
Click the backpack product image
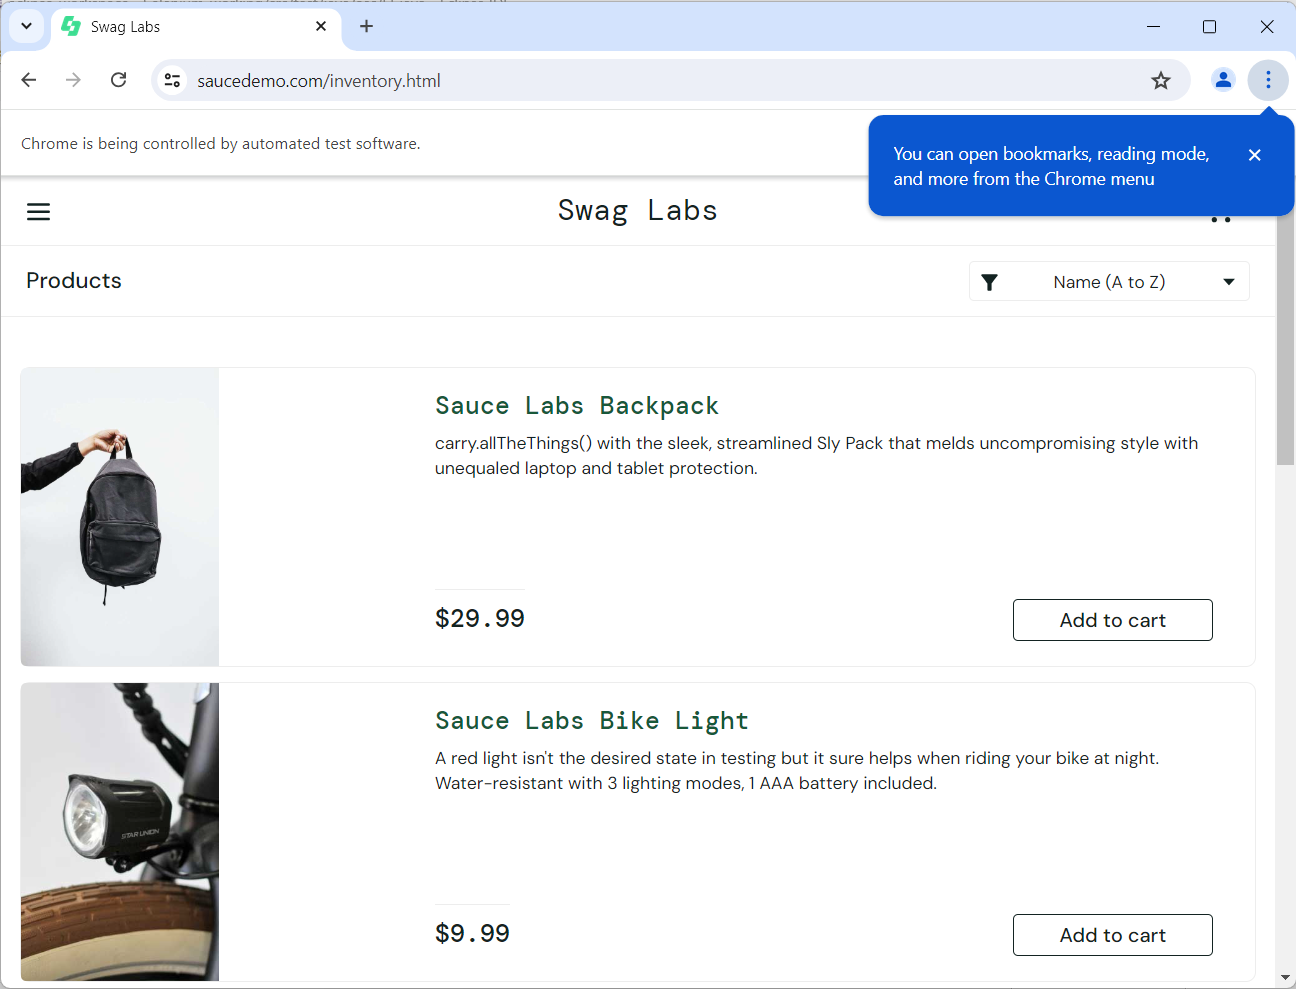[x=120, y=517]
